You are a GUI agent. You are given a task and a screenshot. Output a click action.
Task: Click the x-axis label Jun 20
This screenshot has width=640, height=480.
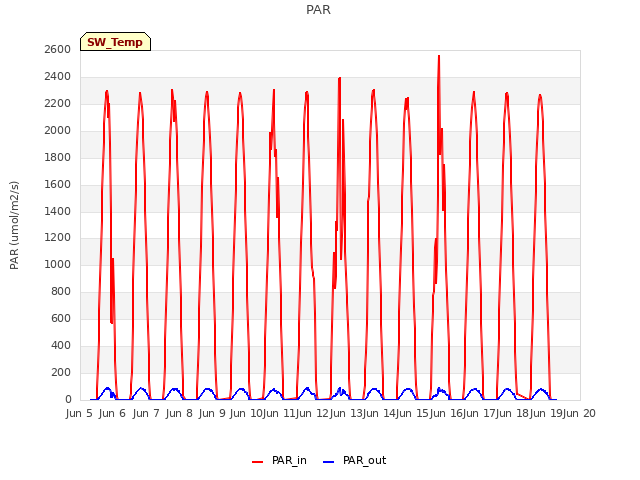pos(579,413)
